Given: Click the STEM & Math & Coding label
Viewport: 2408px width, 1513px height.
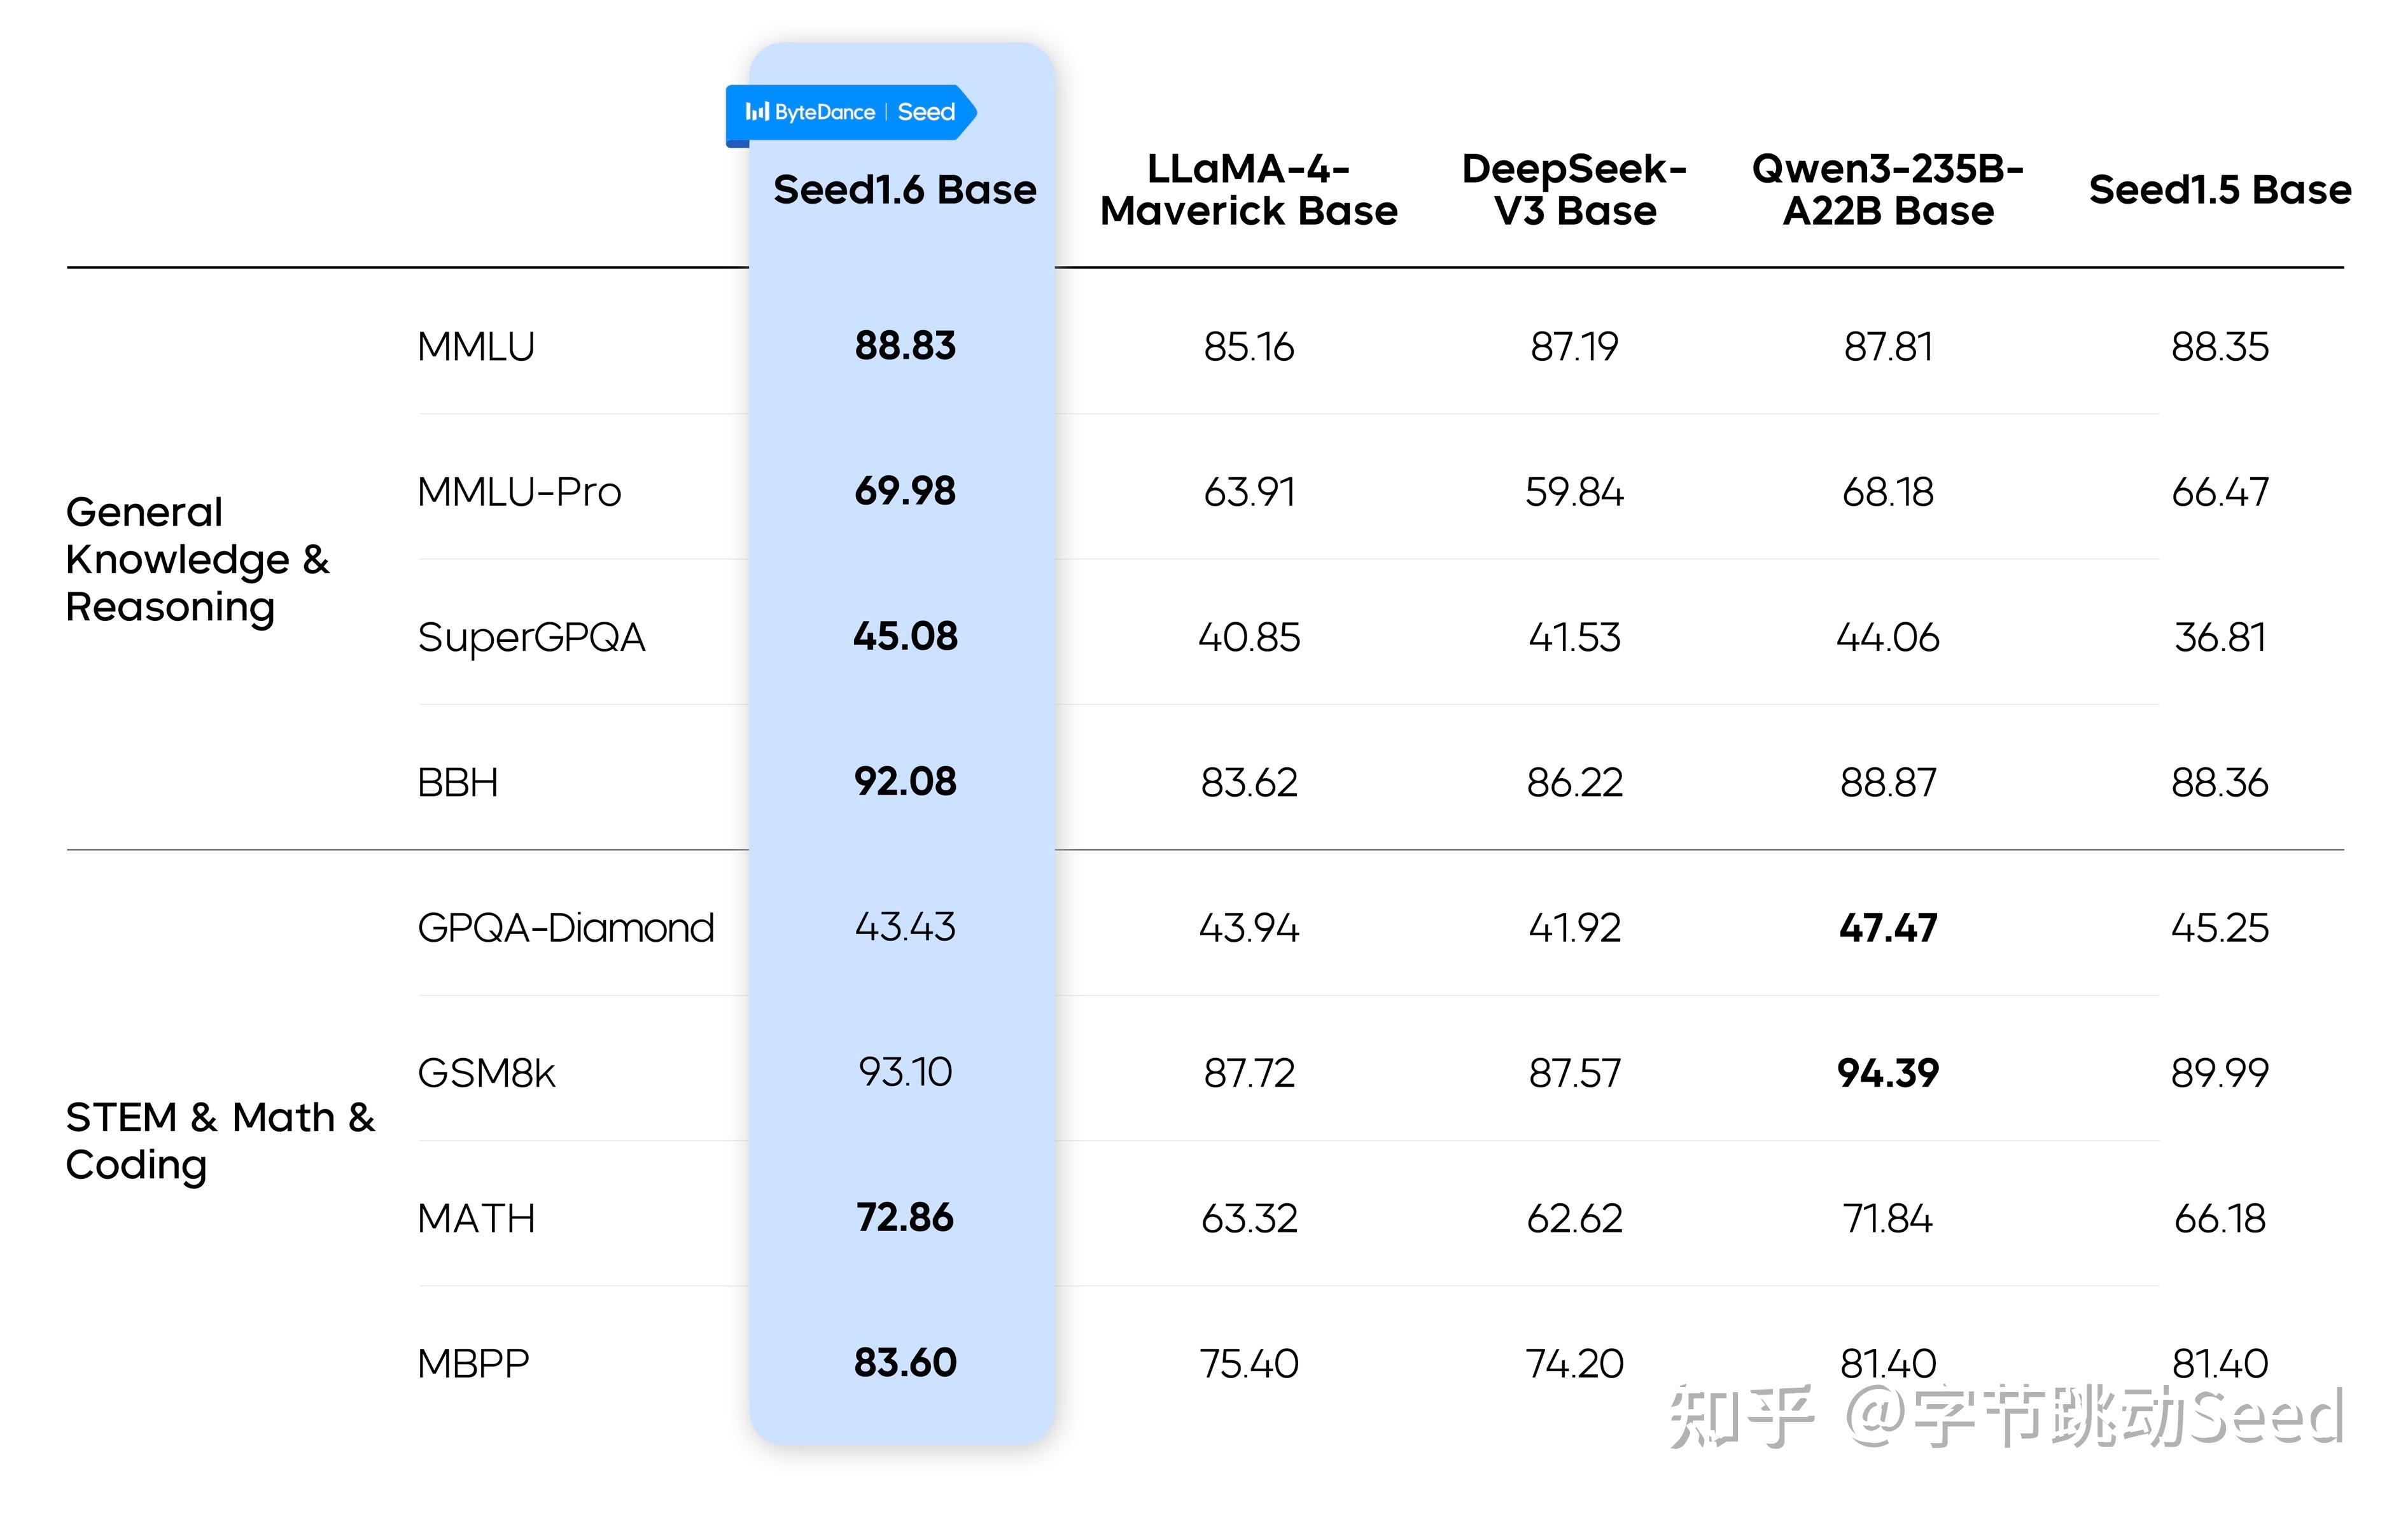Looking at the screenshot, I should pos(220,1140).
